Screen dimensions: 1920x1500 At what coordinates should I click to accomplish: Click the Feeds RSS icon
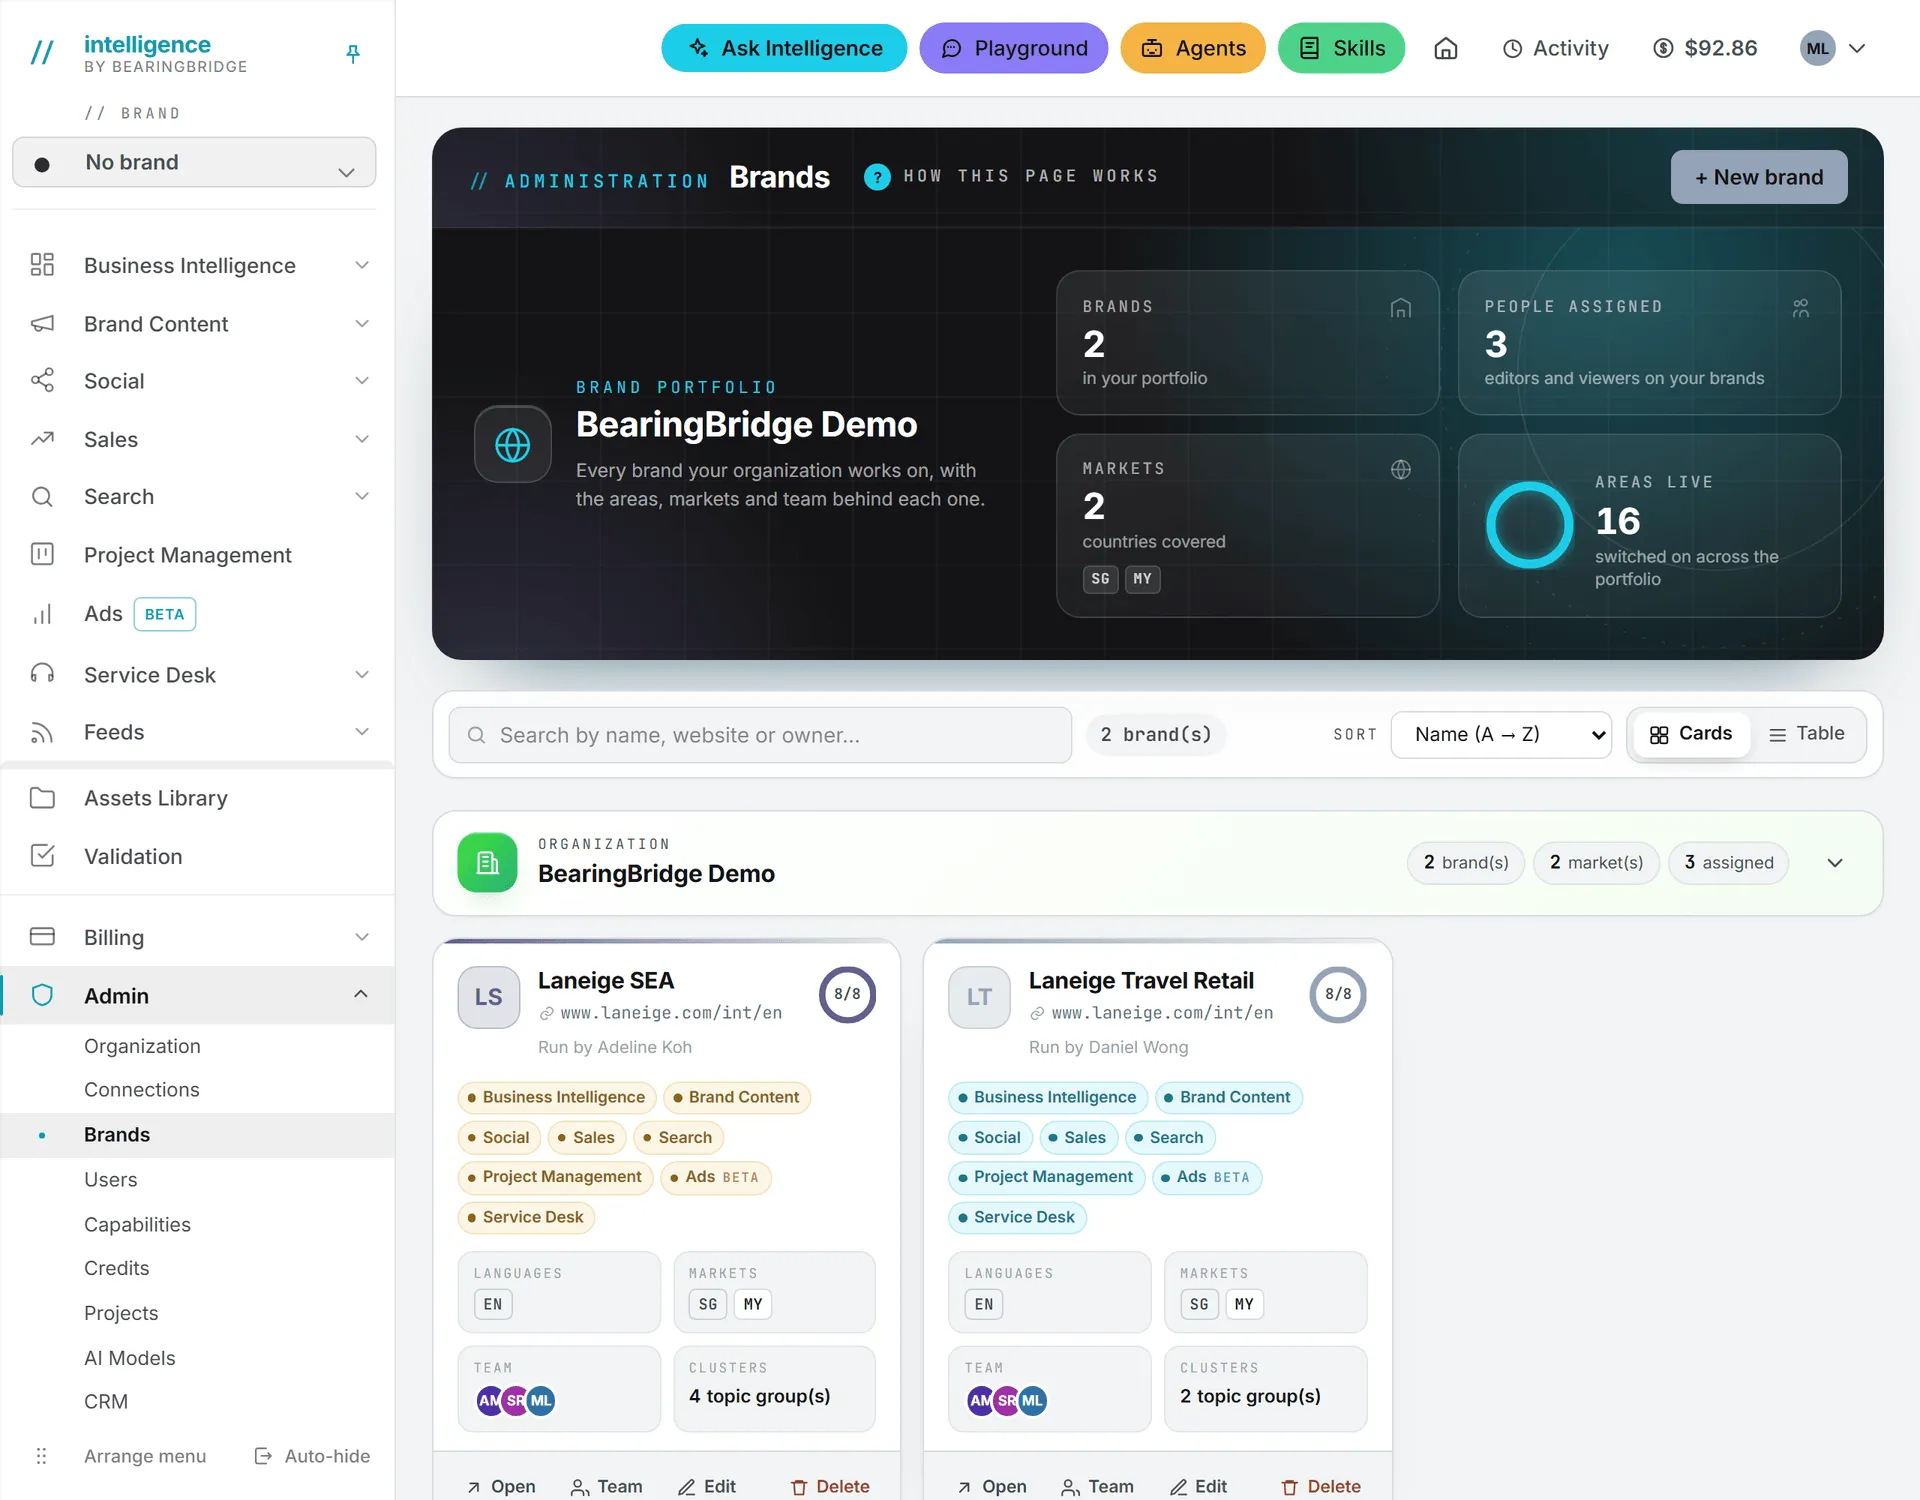click(42, 733)
